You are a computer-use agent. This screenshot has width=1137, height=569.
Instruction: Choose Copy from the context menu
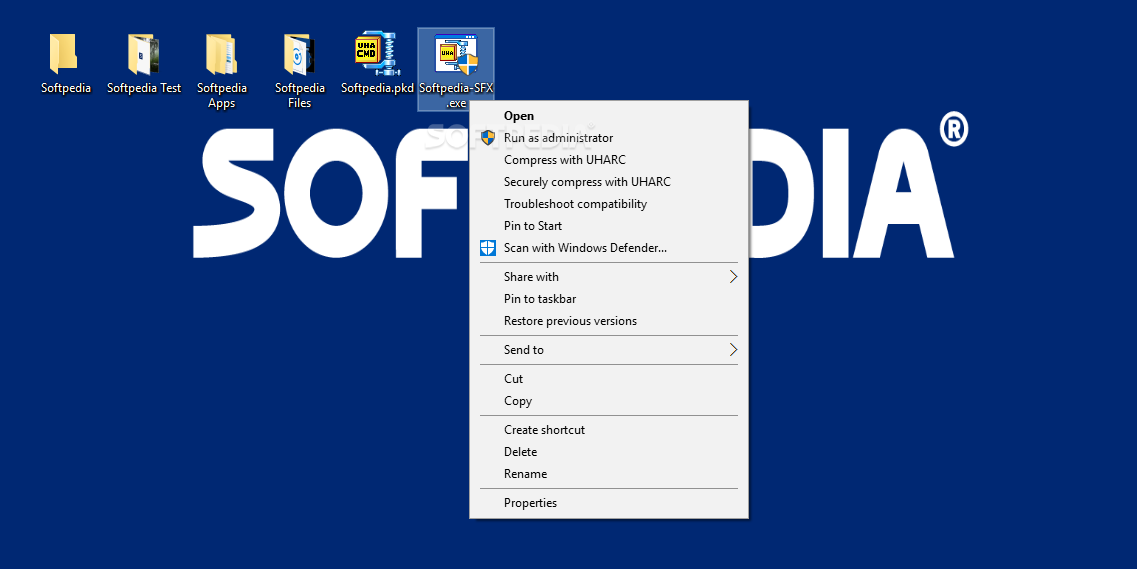pyautogui.click(x=609, y=401)
